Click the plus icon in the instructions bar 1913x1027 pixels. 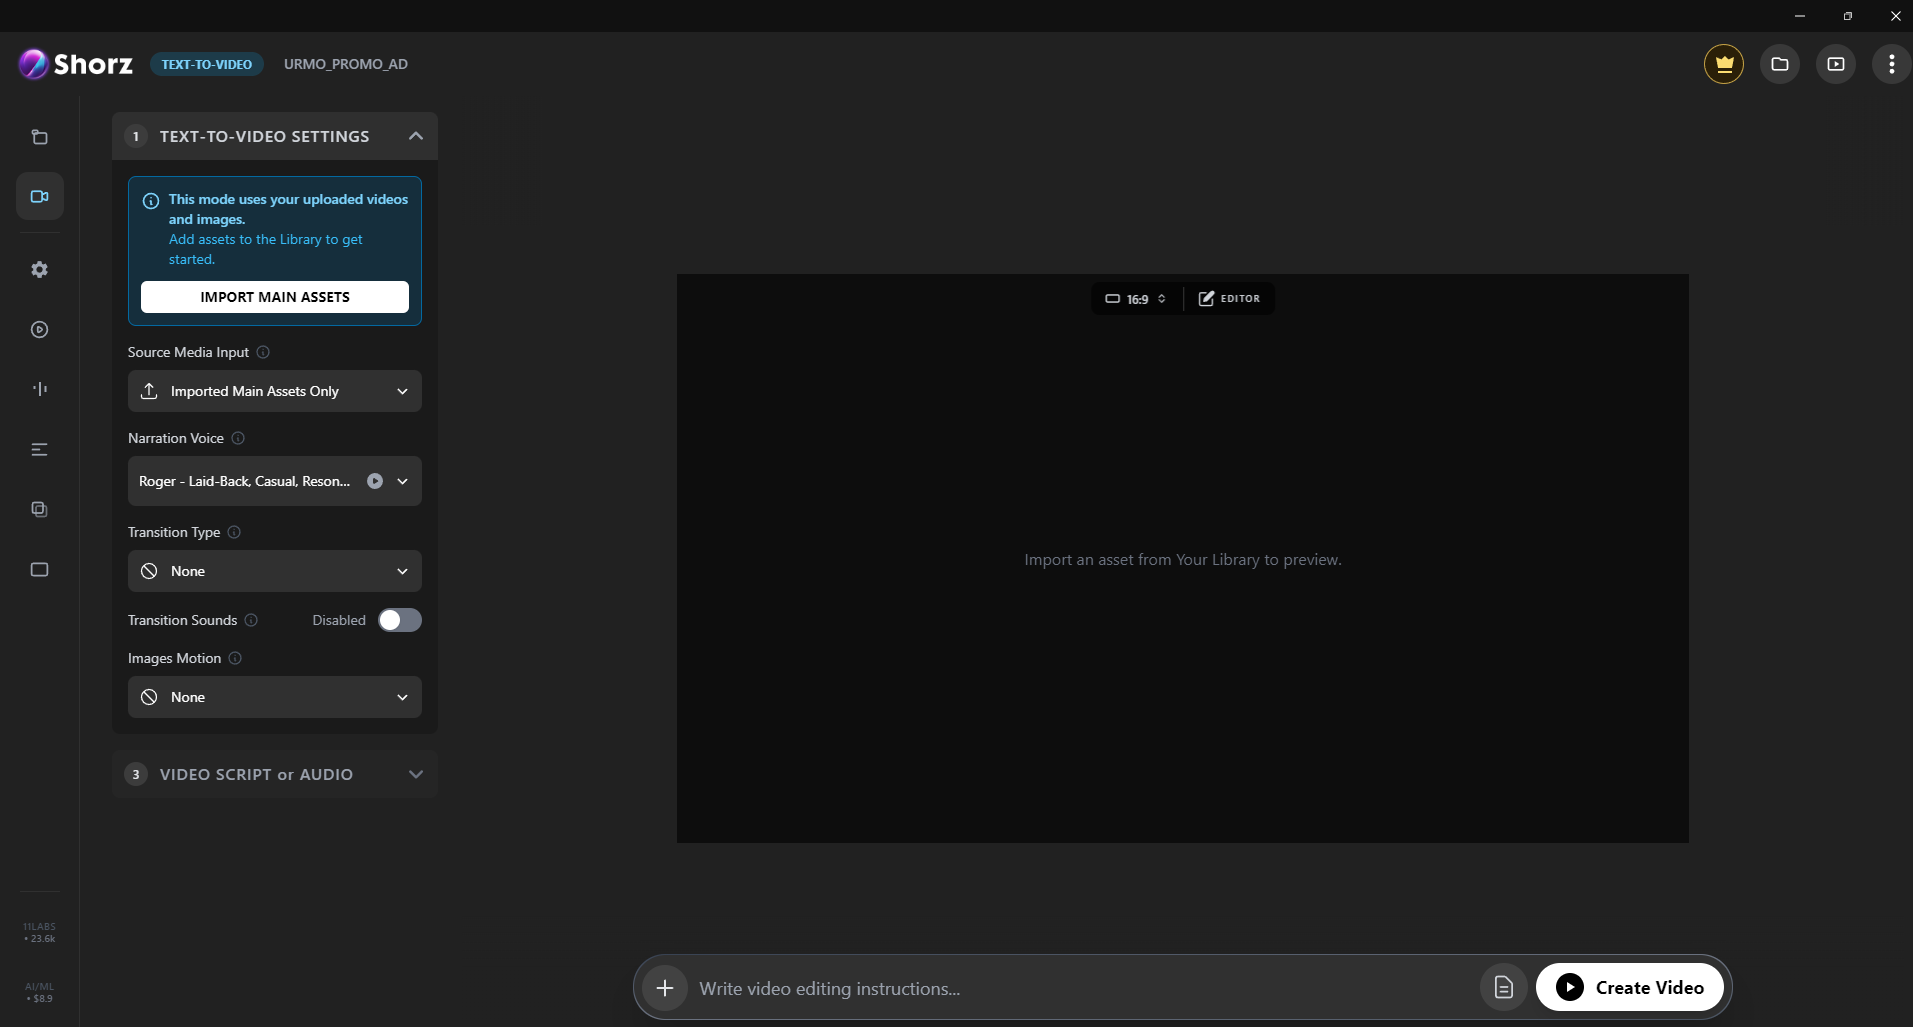(665, 988)
